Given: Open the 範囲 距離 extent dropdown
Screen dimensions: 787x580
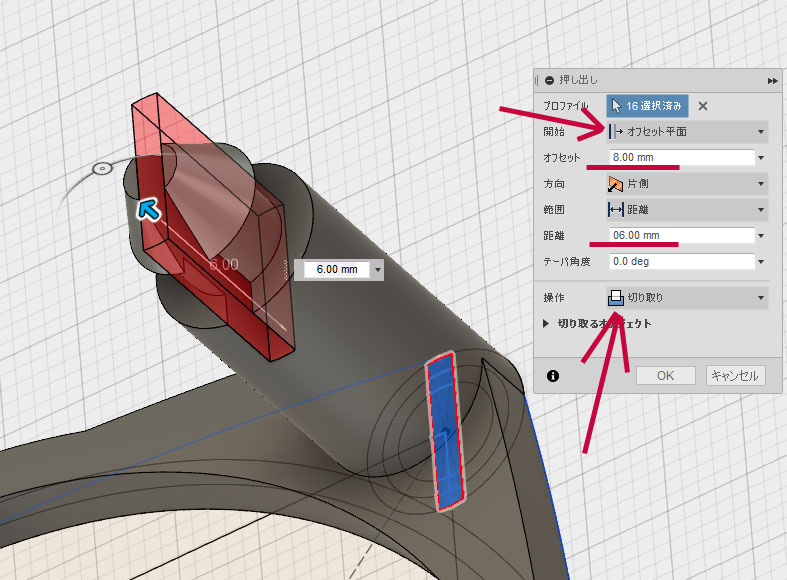Looking at the screenshot, I should click(686, 210).
